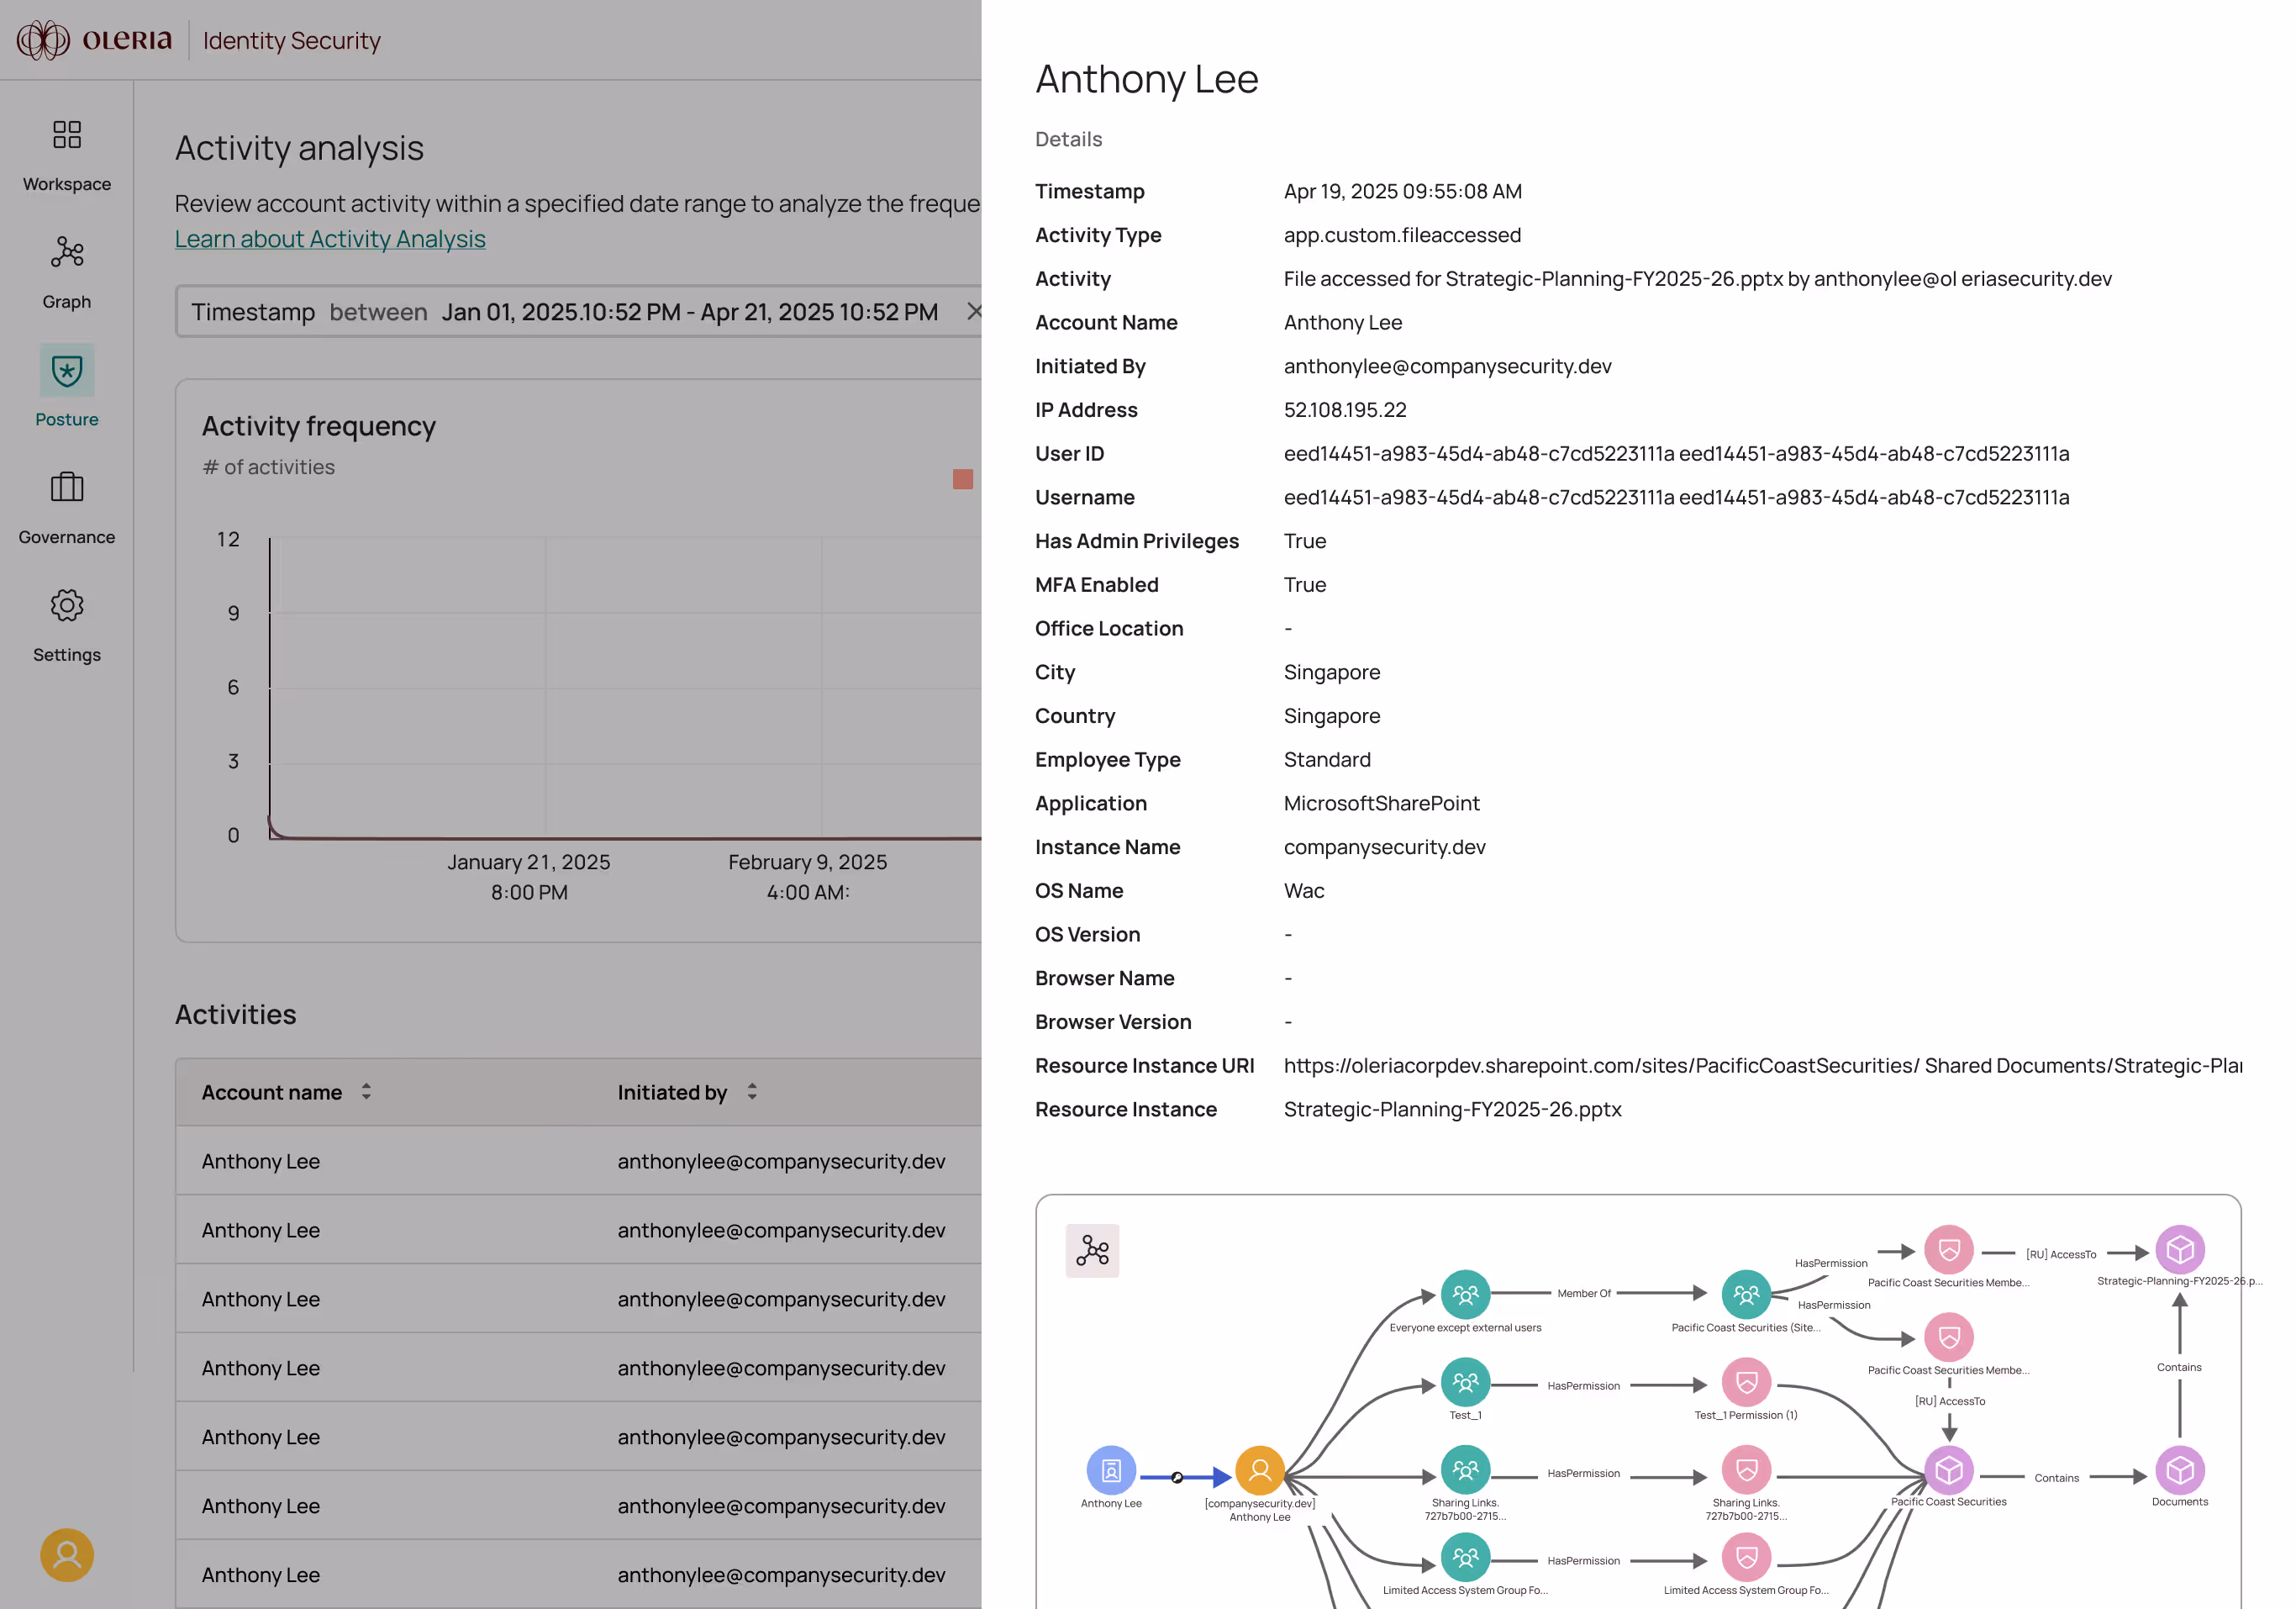The image size is (2296, 1609).
Task: Select the Posture shield icon
Action: tap(67, 371)
